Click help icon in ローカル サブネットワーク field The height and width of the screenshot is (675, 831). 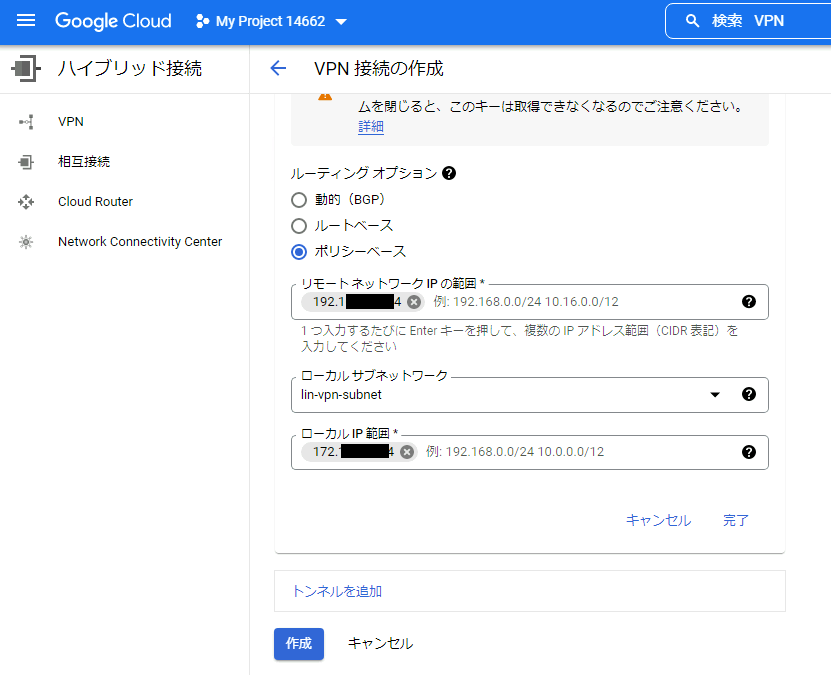click(748, 394)
